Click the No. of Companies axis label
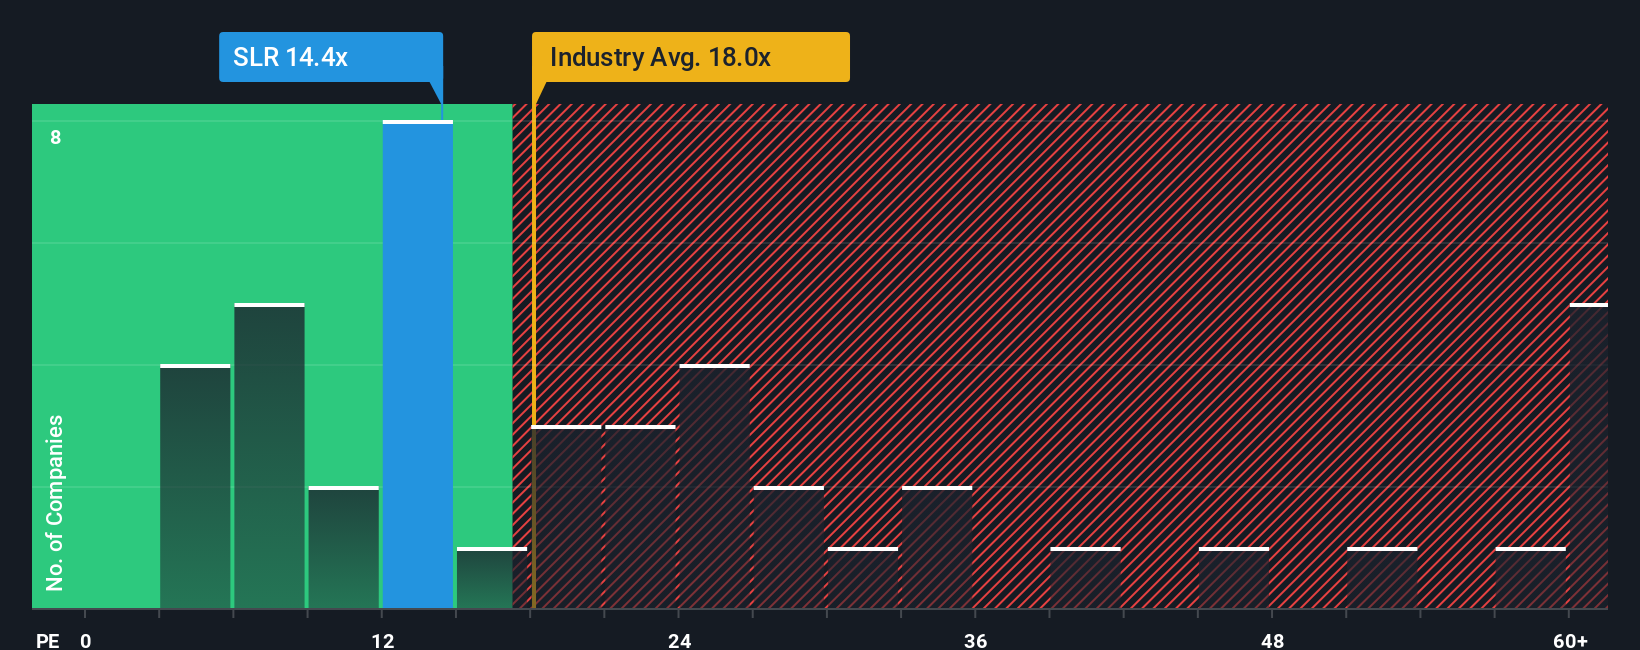The height and width of the screenshot is (650, 1640). tap(55, 502)
